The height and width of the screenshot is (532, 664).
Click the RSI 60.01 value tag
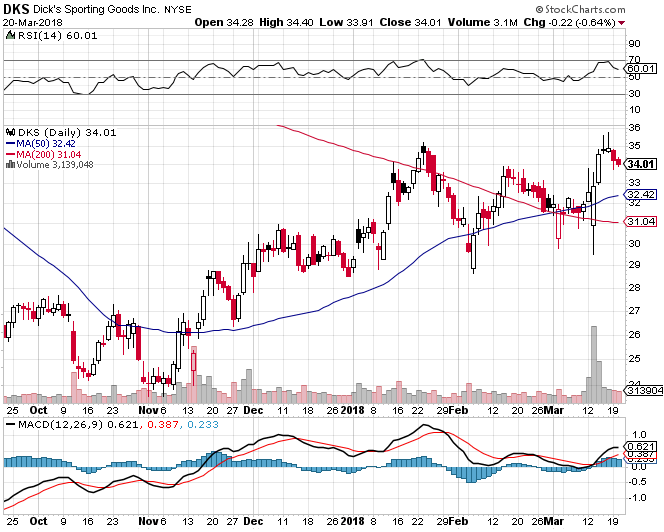(x=642, y=69)
